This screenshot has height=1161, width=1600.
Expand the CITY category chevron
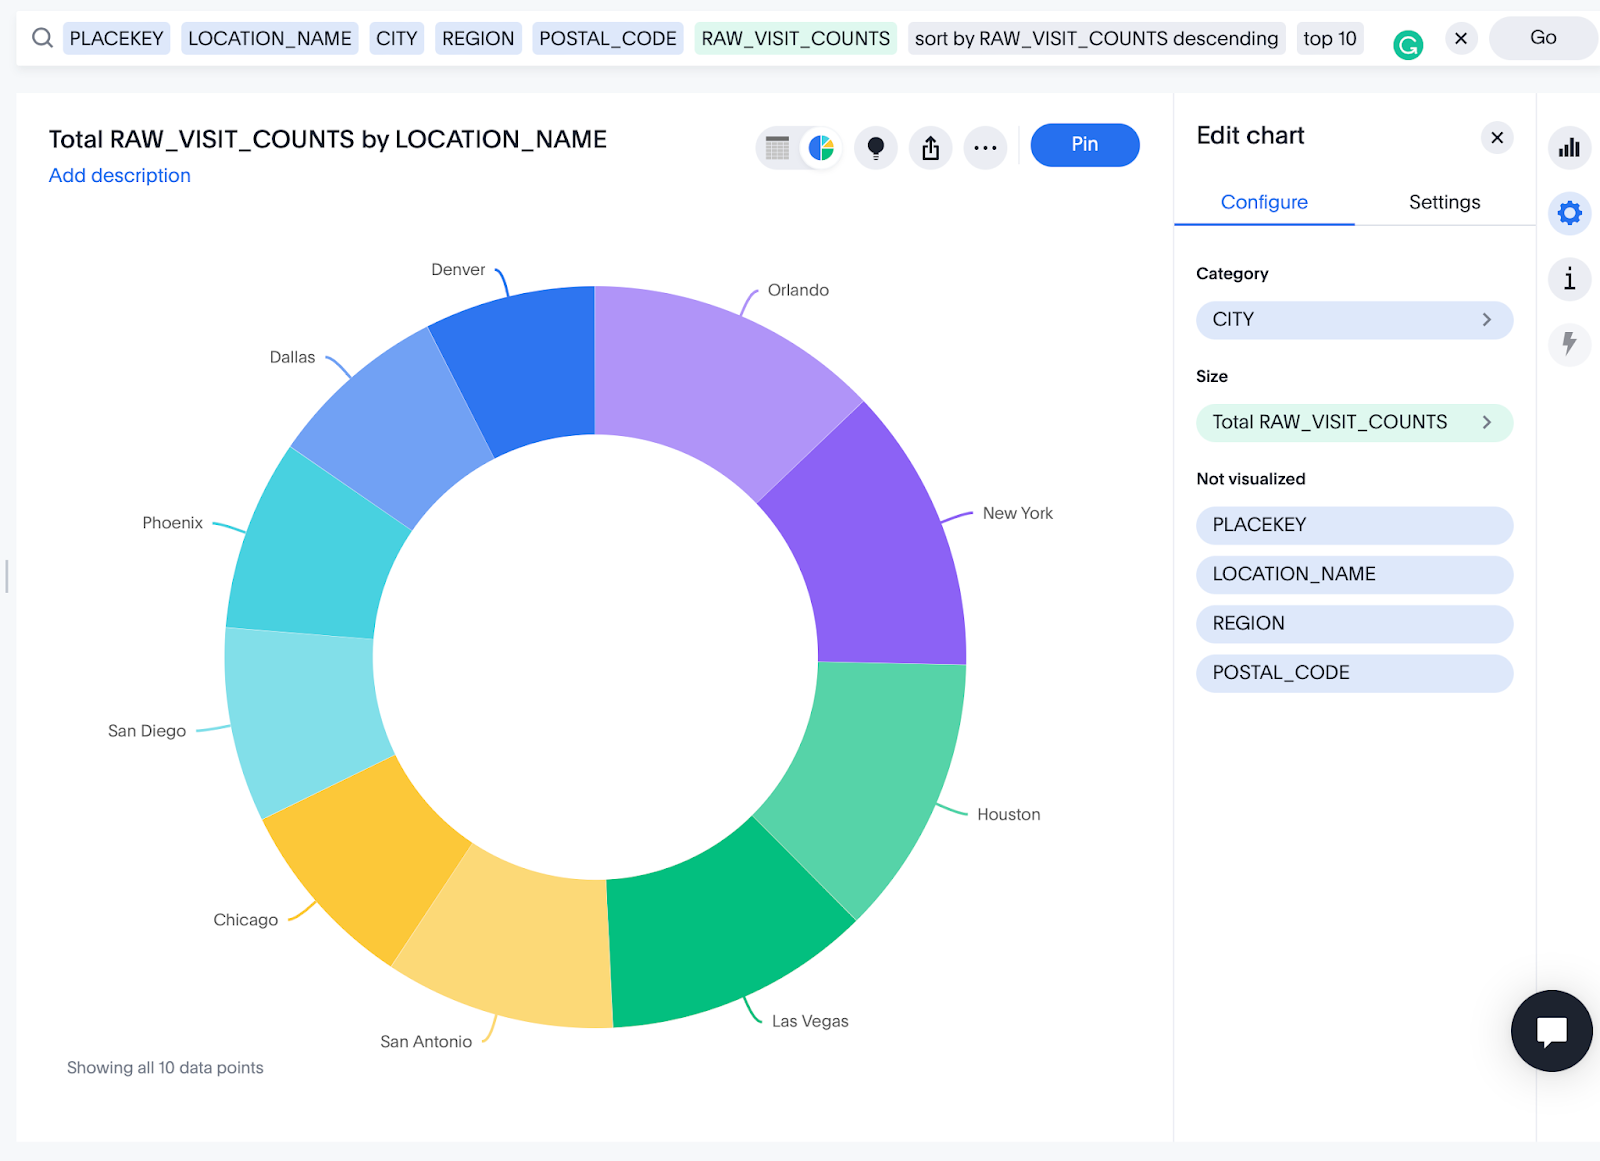[1486, 320]
